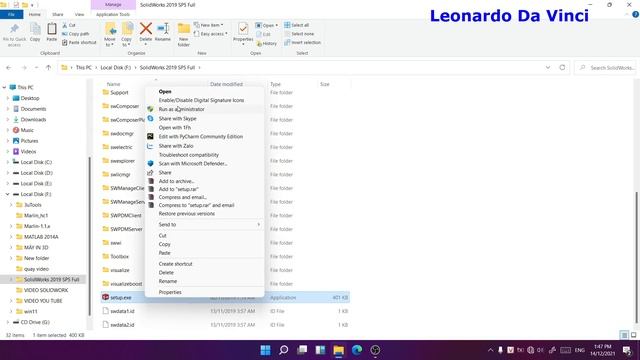Screen dimensions: 640x360
Task: Expand the address bar history dropdown
Action: coord(548,68)
